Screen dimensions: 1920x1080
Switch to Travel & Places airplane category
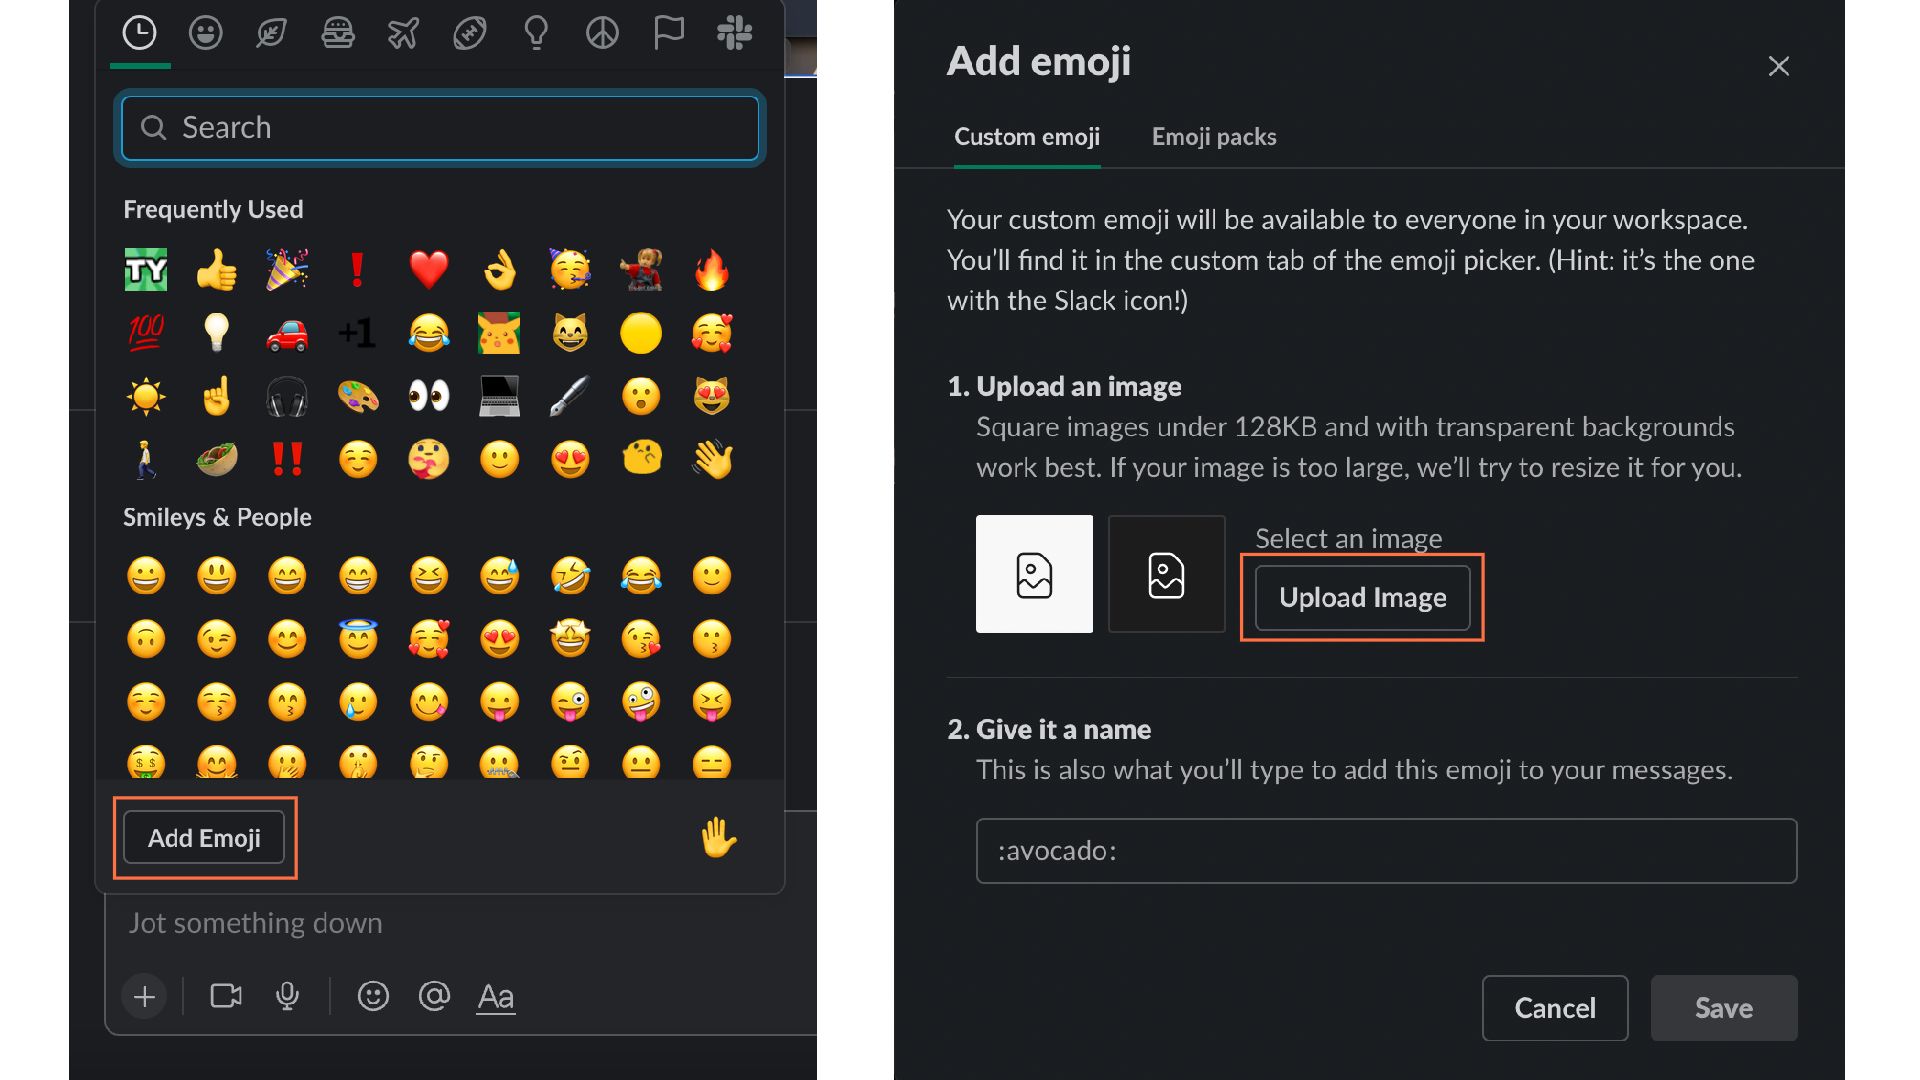coord(403,33)
